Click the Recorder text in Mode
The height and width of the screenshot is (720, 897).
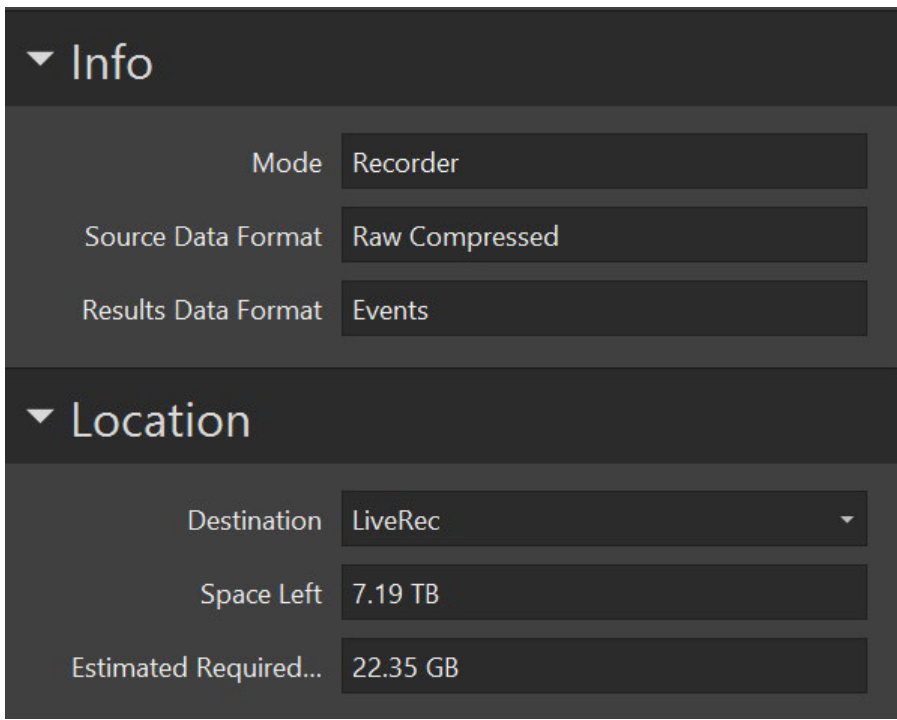point(406,163)
